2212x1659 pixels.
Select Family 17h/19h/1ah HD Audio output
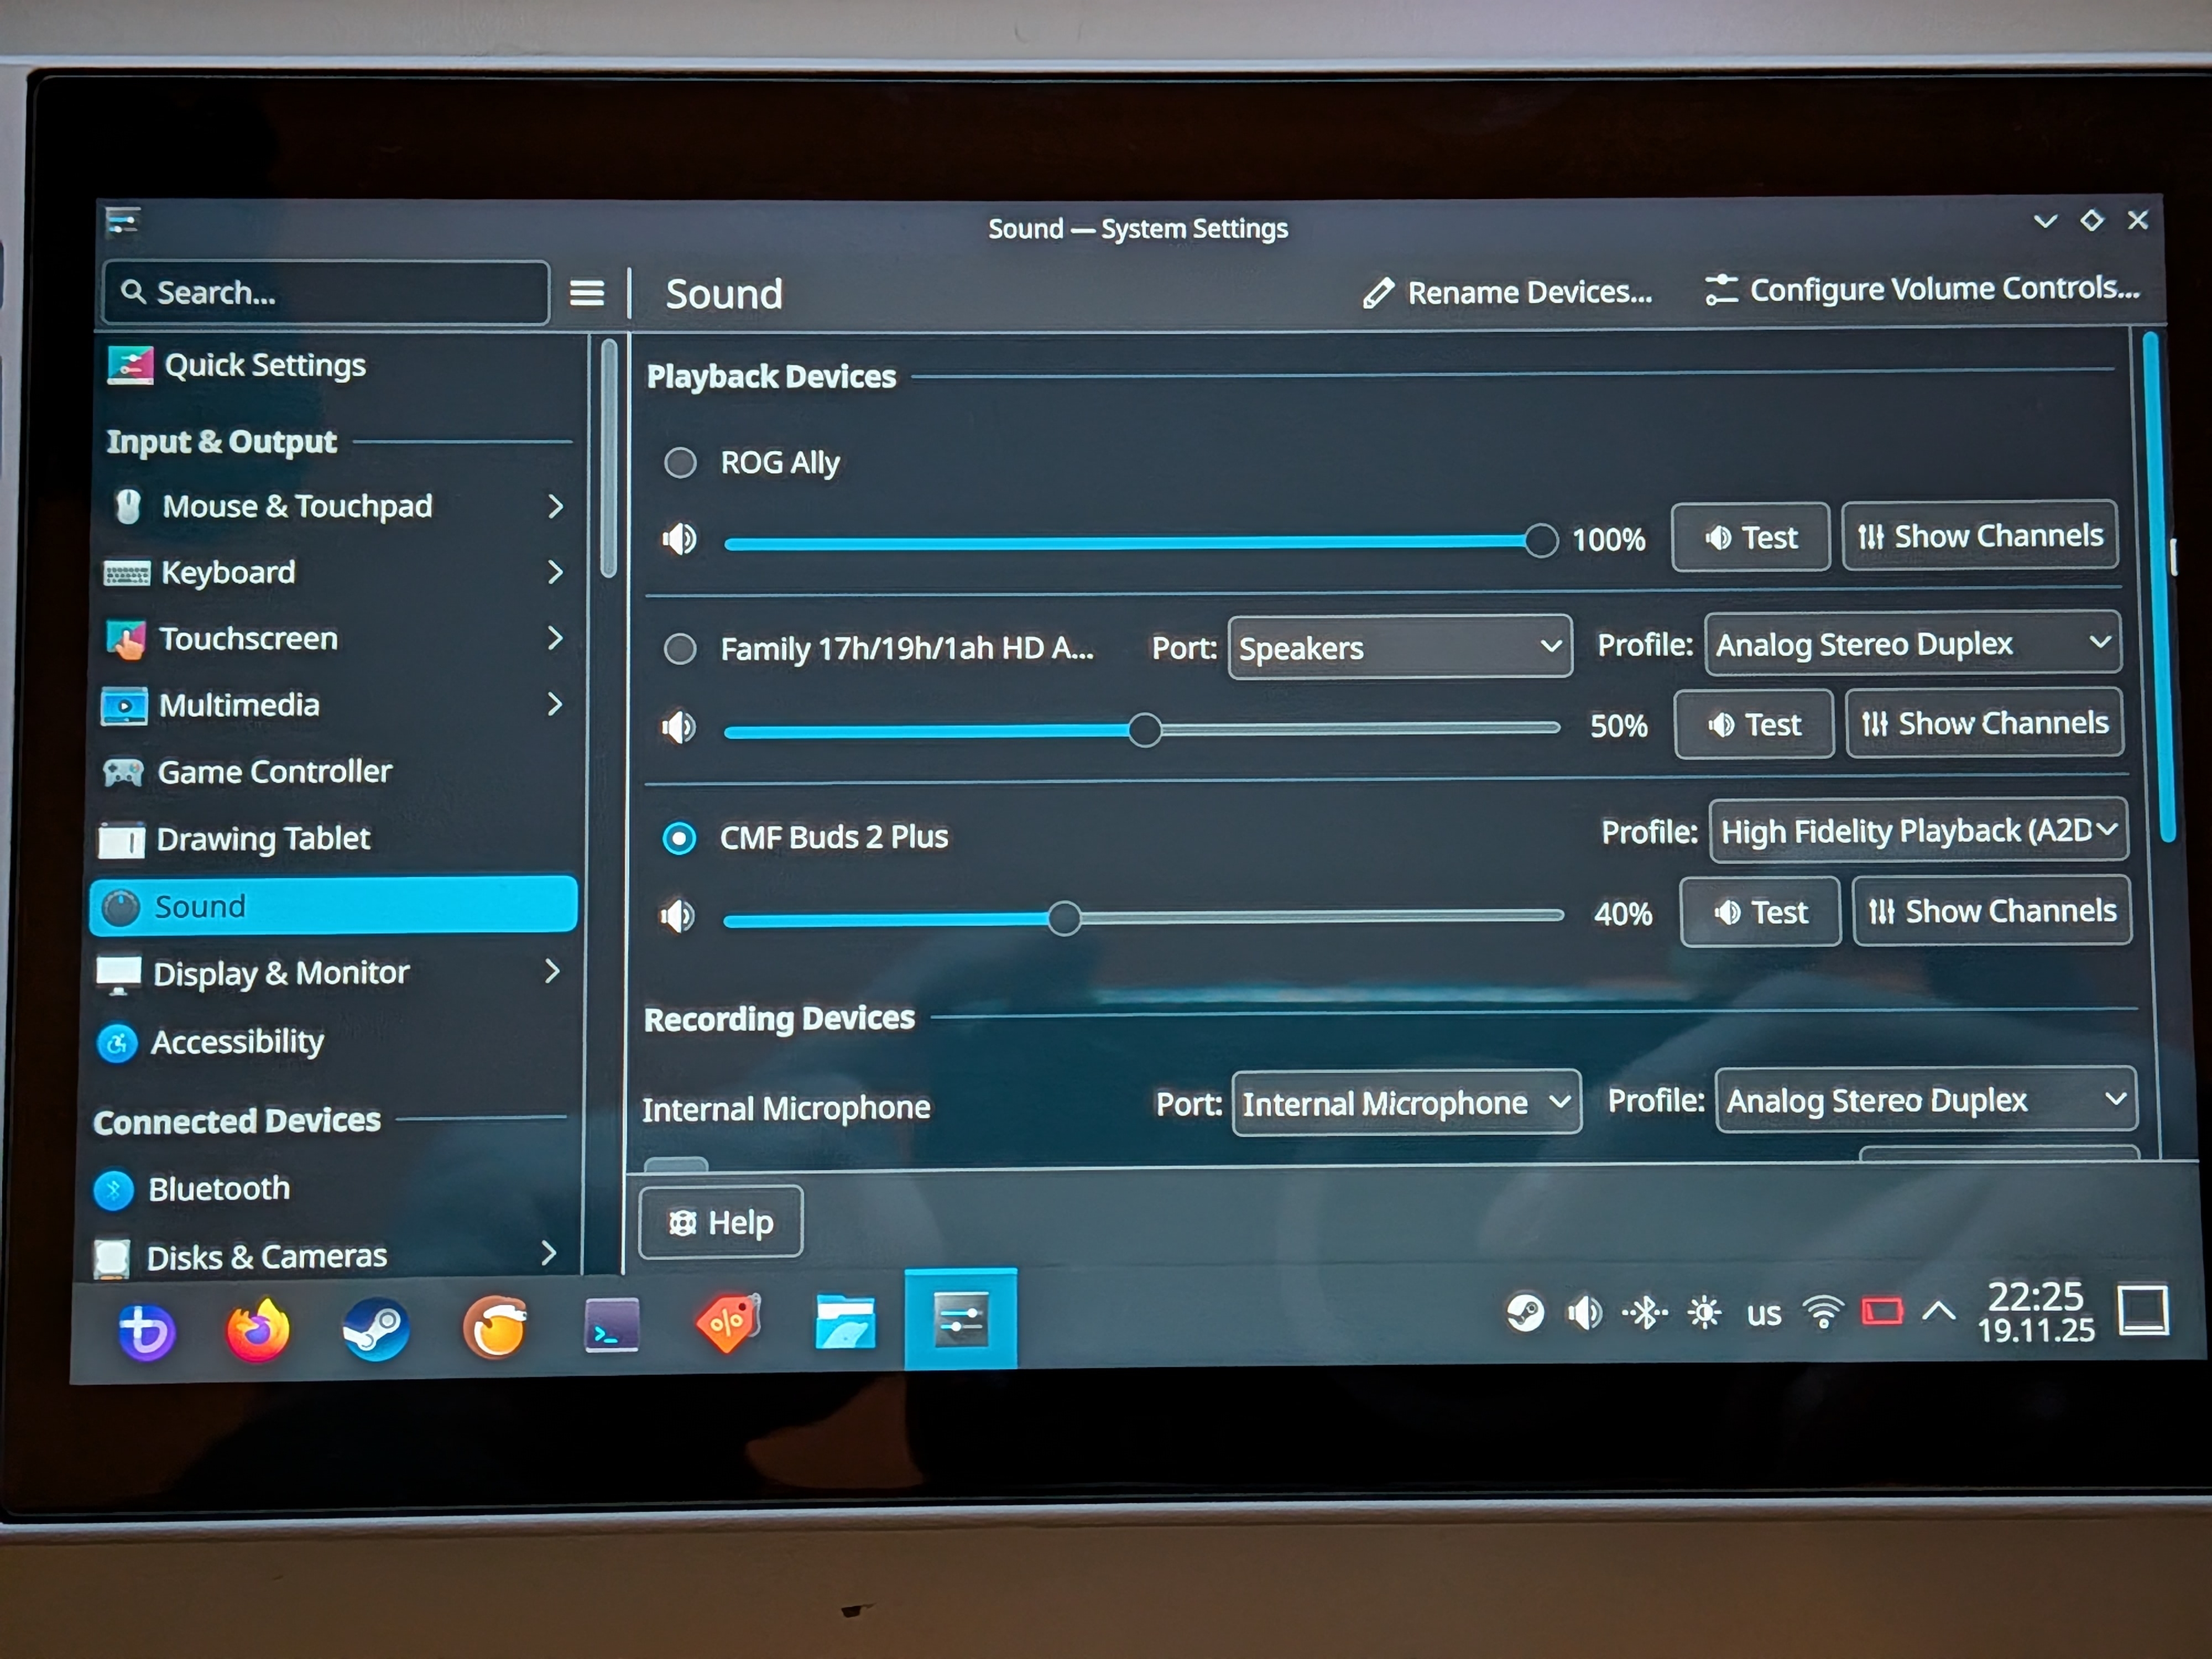(681, 649)
